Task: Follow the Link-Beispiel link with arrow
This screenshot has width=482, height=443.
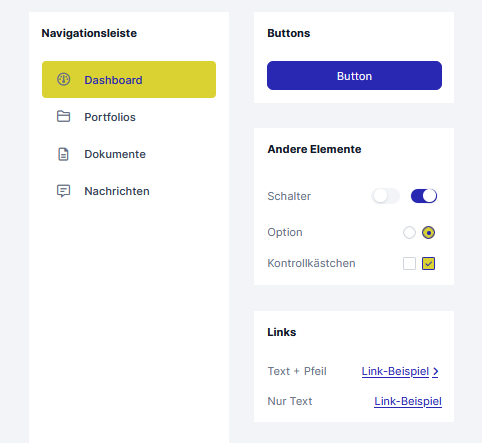Action: tap(400, 371)
